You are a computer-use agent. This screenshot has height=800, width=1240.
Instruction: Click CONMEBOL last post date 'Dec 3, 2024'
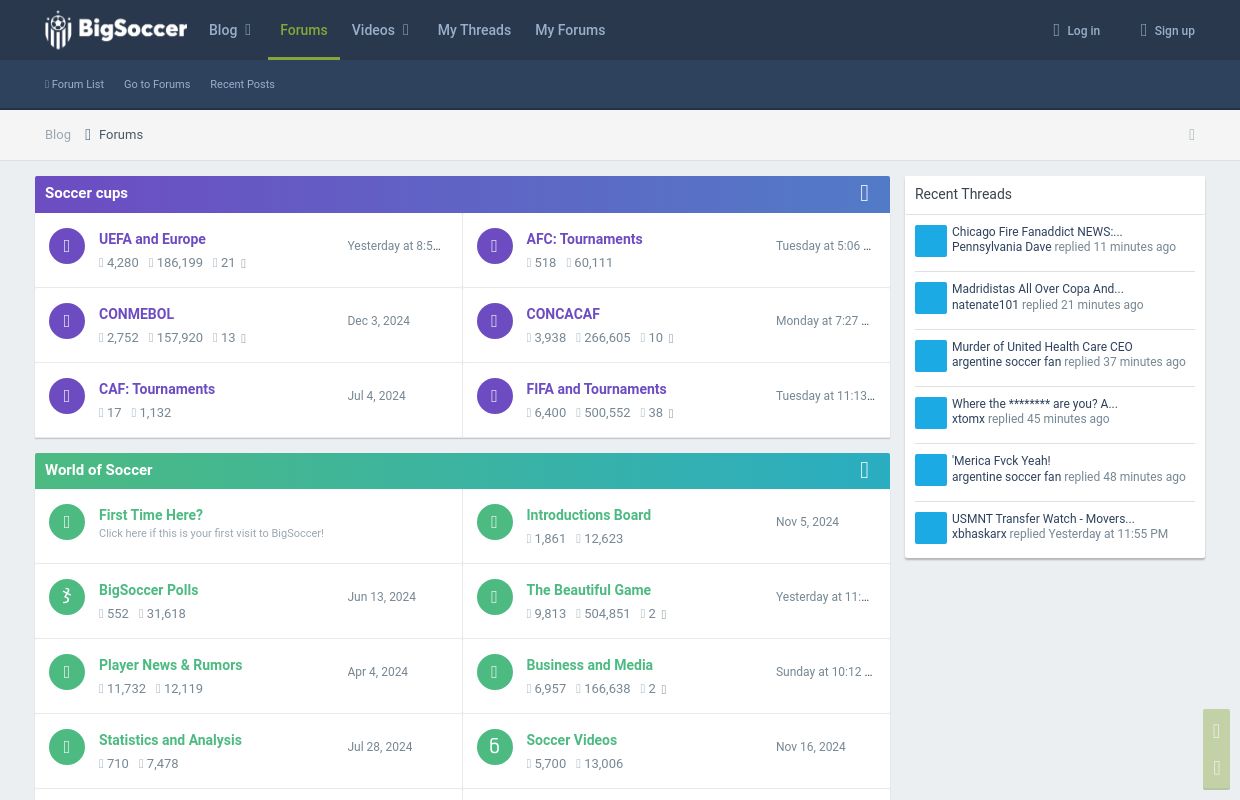click(379, 321)
